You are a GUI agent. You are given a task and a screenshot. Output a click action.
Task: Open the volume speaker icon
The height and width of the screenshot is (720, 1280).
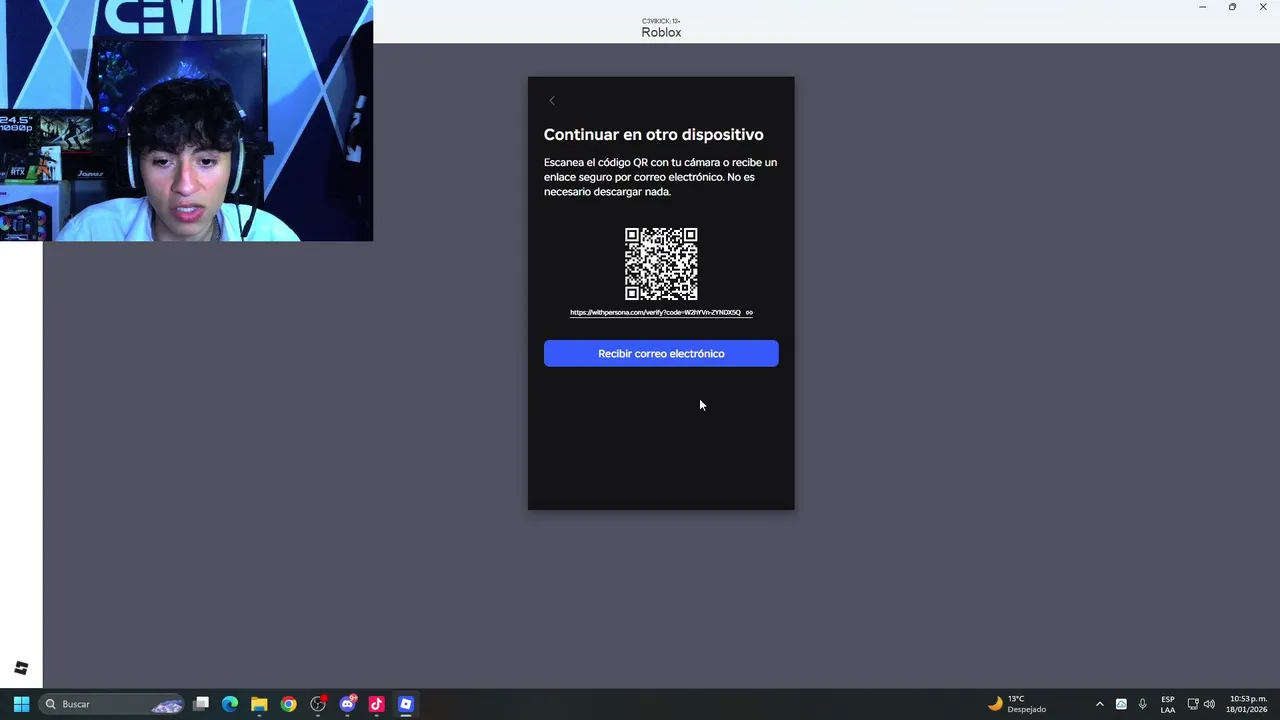pos(1209,704)
